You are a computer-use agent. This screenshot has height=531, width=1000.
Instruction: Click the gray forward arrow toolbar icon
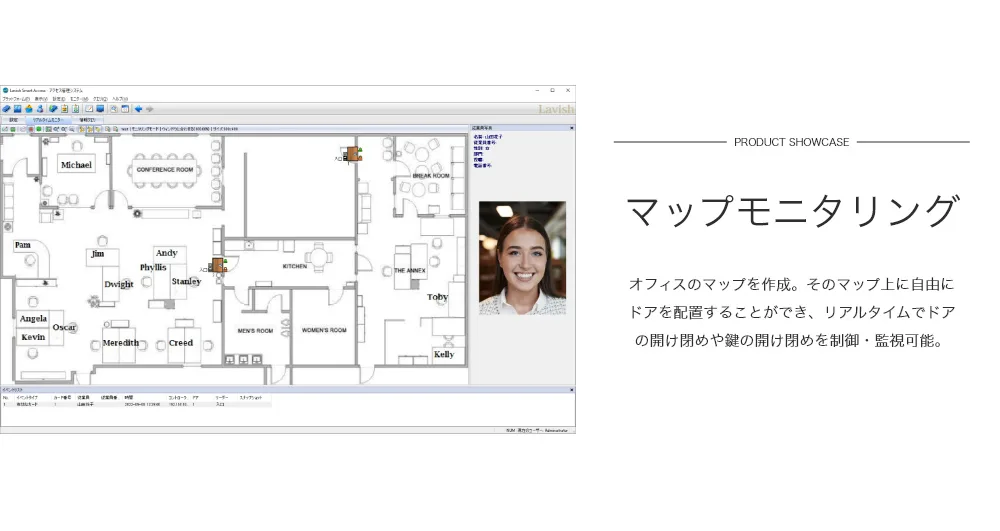pos(149,109)
